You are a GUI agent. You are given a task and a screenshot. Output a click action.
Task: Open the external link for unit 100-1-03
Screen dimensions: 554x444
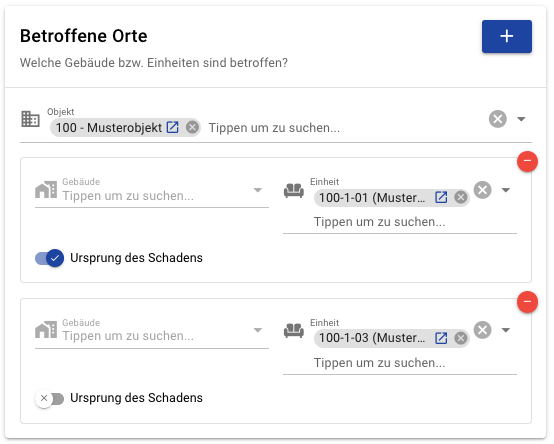(441, 338)
